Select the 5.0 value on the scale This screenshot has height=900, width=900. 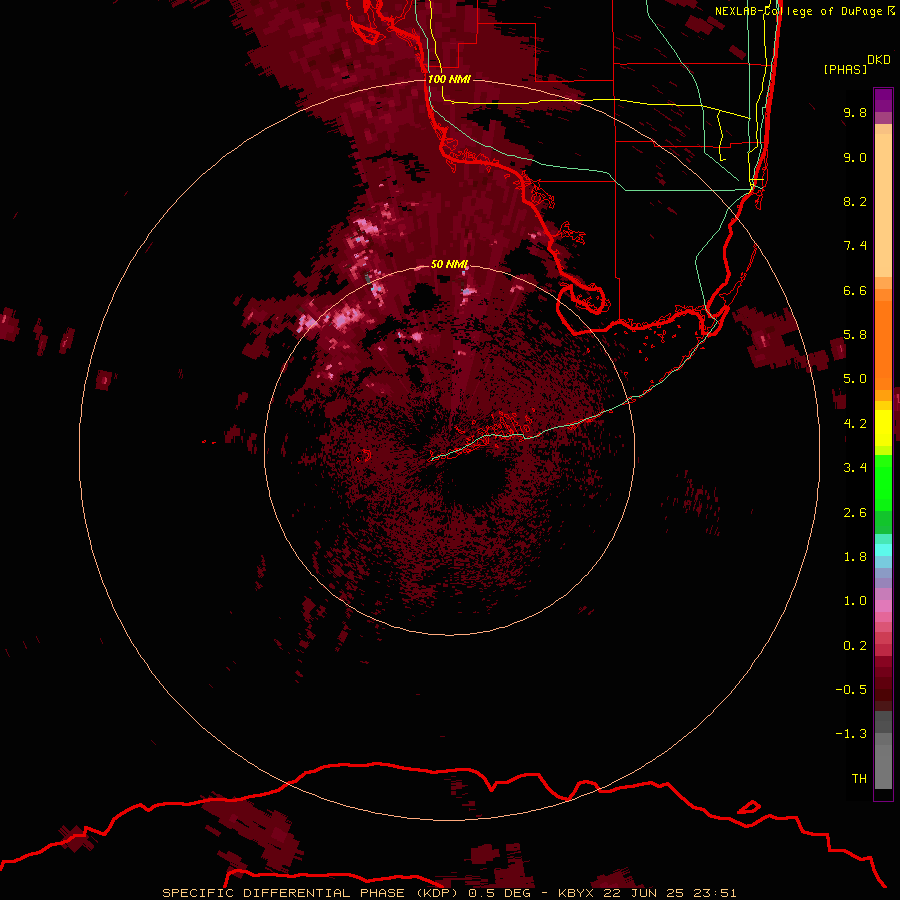coord(855,379)
